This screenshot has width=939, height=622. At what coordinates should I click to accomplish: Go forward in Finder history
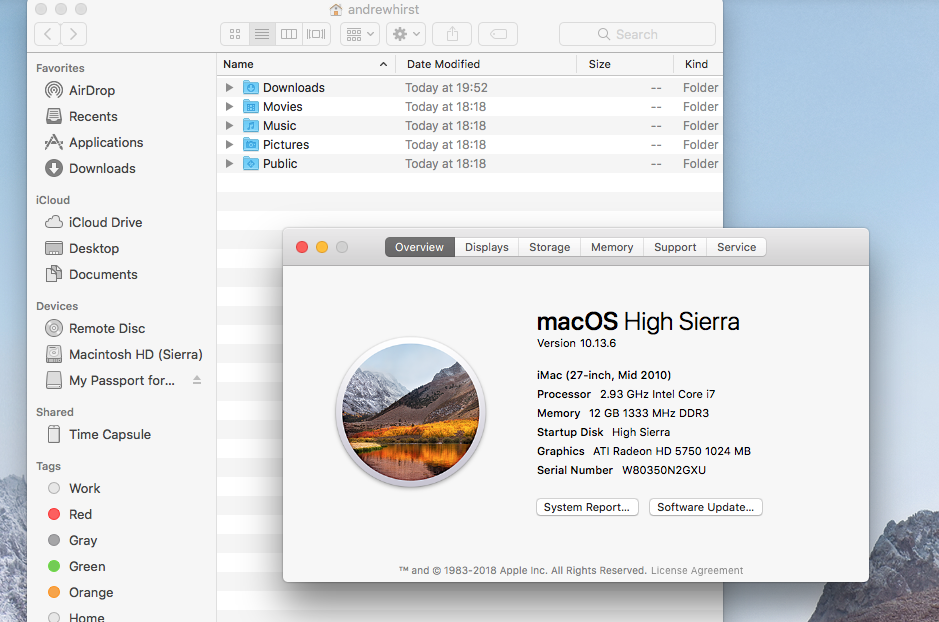pyautogui.click(x=74, y=34)
